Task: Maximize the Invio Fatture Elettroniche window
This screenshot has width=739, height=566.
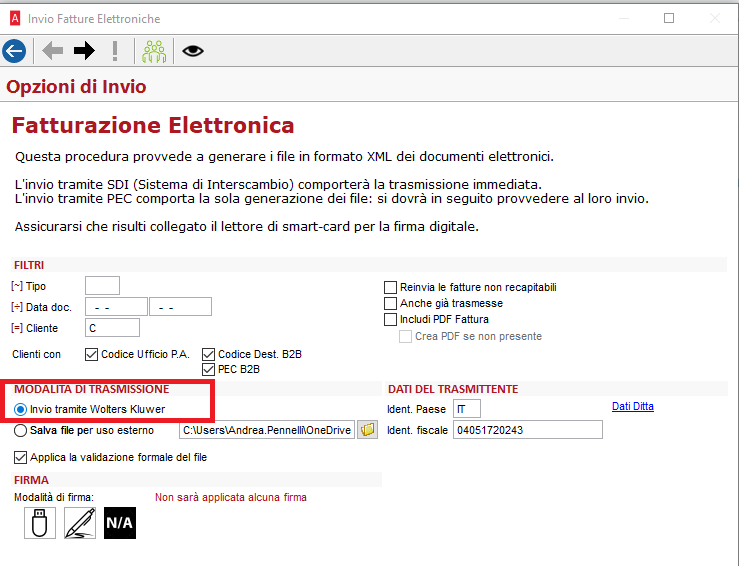Action: (669, 18)
